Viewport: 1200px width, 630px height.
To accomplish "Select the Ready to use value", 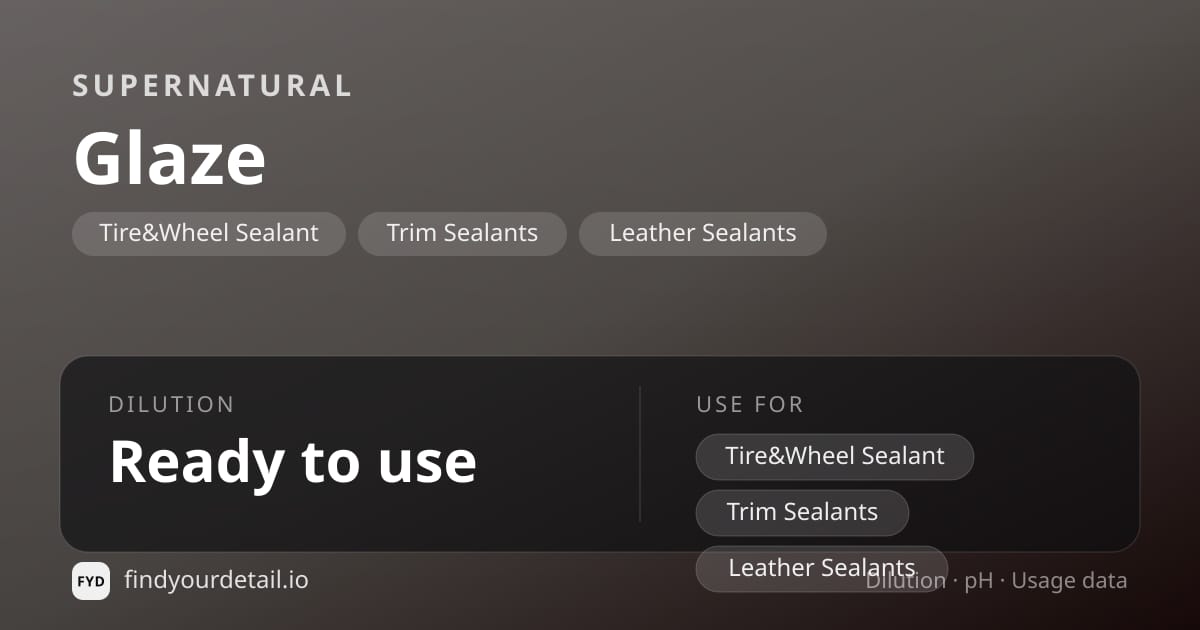I will click(293, 461).
